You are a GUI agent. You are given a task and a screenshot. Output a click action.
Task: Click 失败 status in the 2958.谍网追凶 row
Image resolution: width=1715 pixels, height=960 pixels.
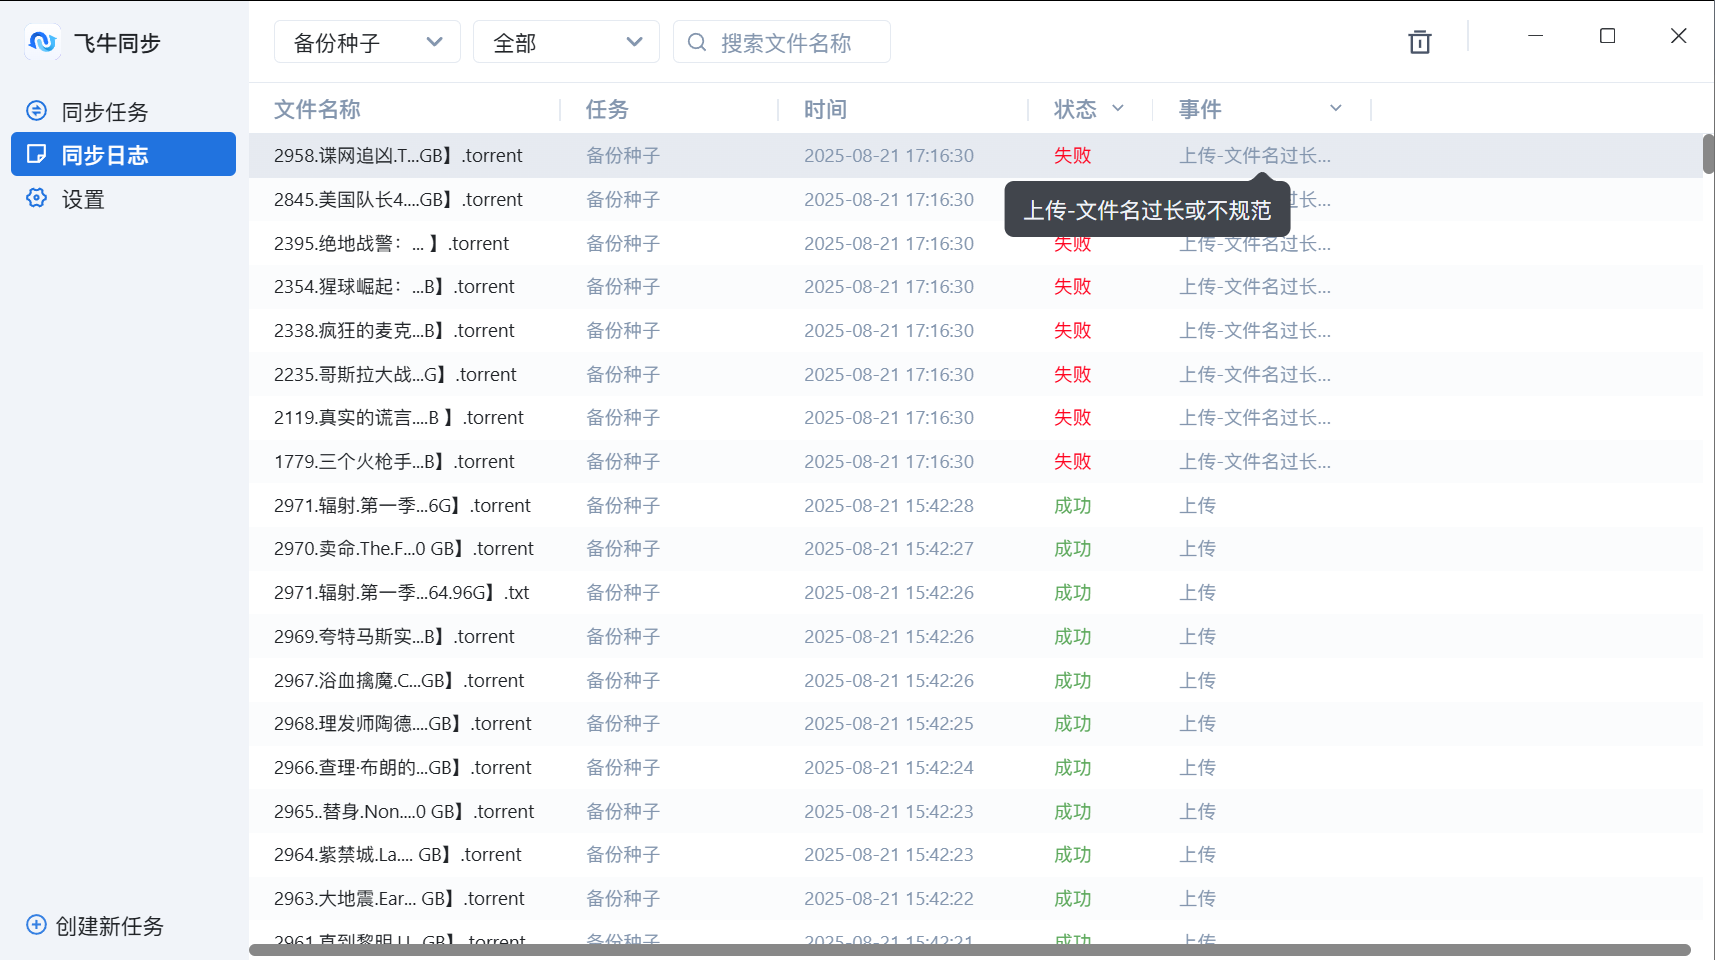coord(1072,155)
